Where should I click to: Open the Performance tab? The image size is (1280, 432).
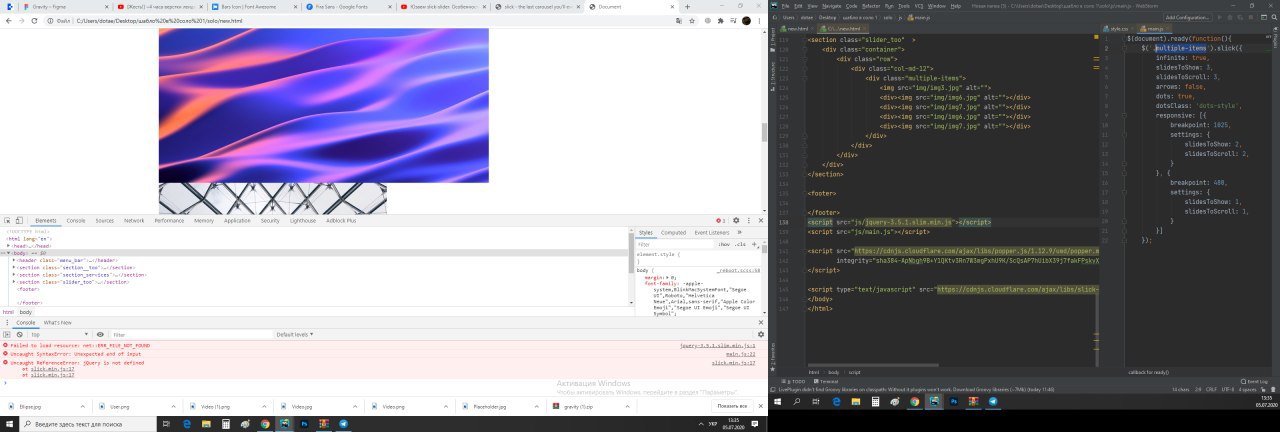[169, 220]
